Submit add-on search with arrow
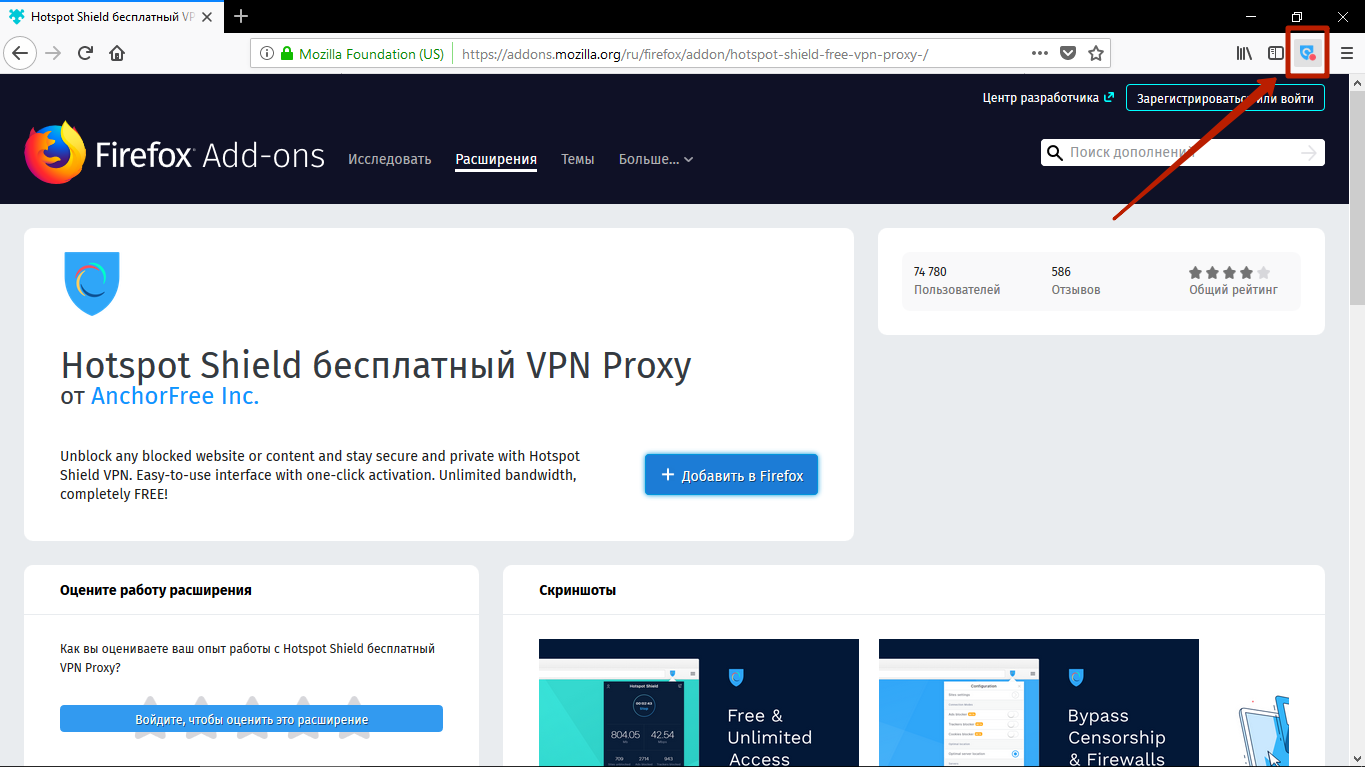The height and width of the screenshot is (767, 1365). pos(1309,153)
